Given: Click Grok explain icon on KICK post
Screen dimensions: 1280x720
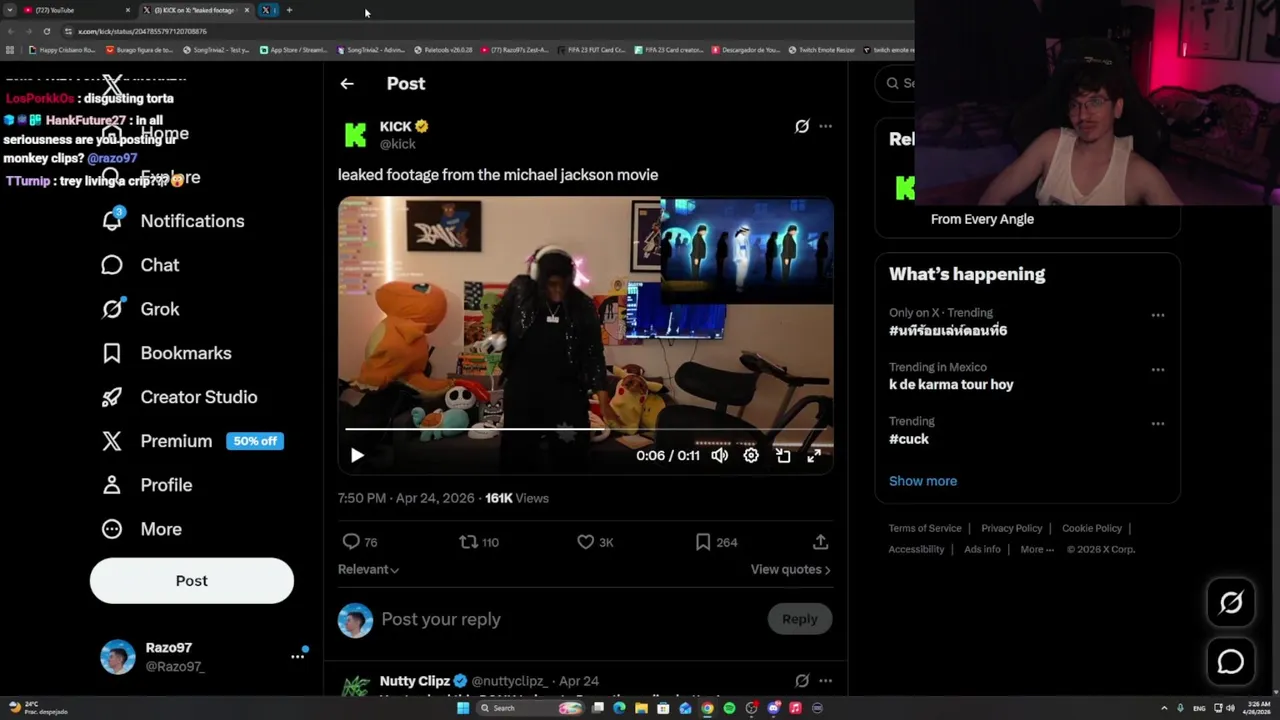Looking at the screenshot, I should [802, 126].
